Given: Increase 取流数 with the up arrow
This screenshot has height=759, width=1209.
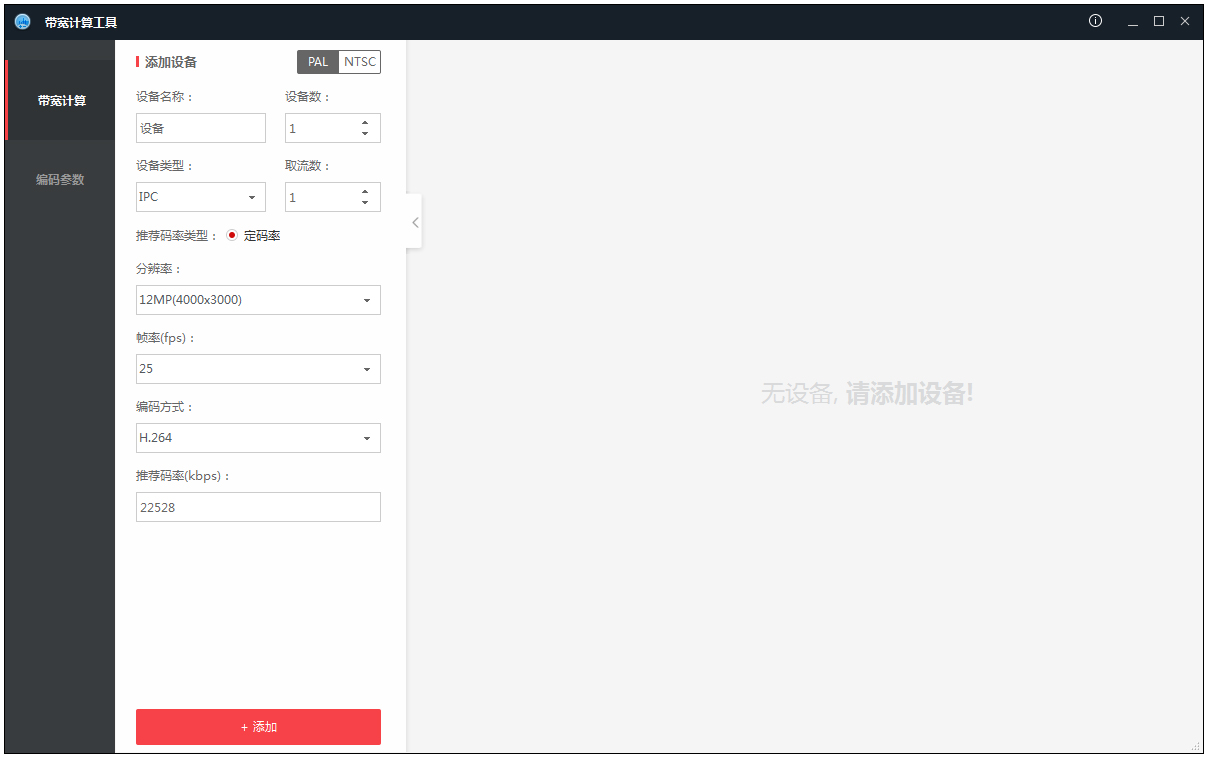Looking at the screenshot, I should pos(365,191).
